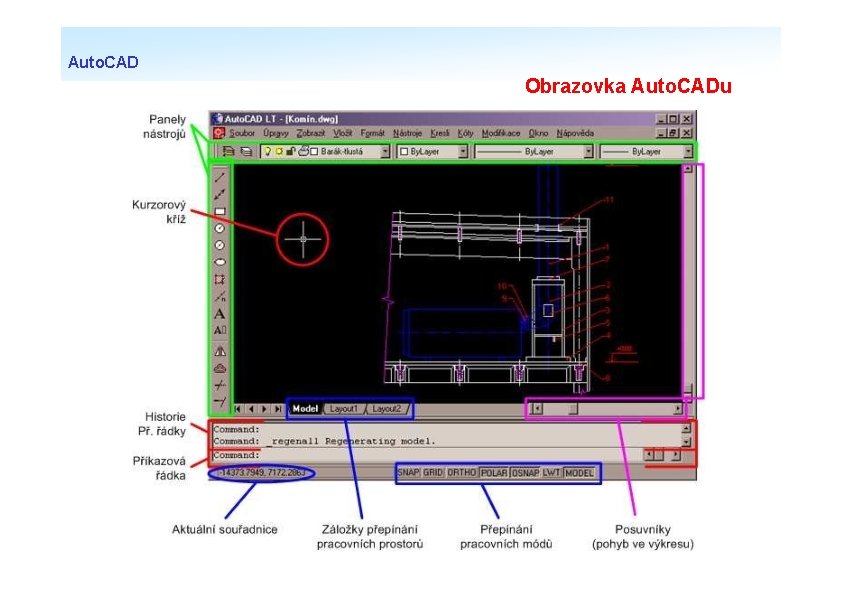Viewport: 842px width, 595px height.
Task: Open the Modifikace menu
Action: click(x=501, y=133)
